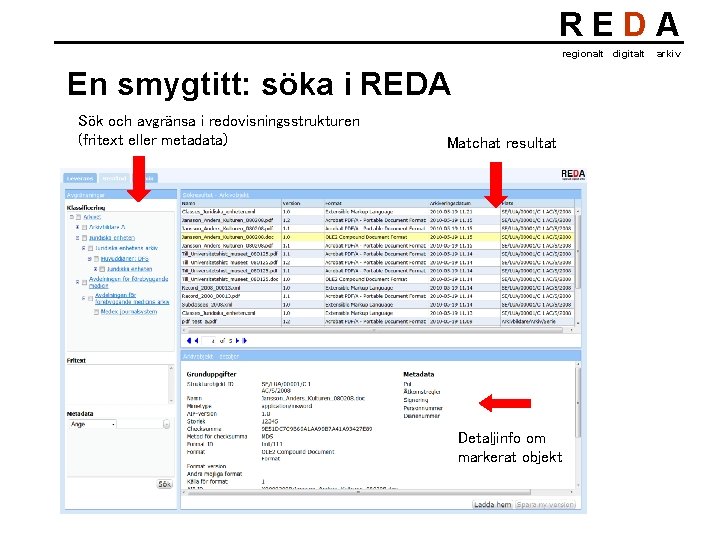The image size is (720, 540).
Task: Select the Record_2008 .xml row
Action: tap(377, 287)
